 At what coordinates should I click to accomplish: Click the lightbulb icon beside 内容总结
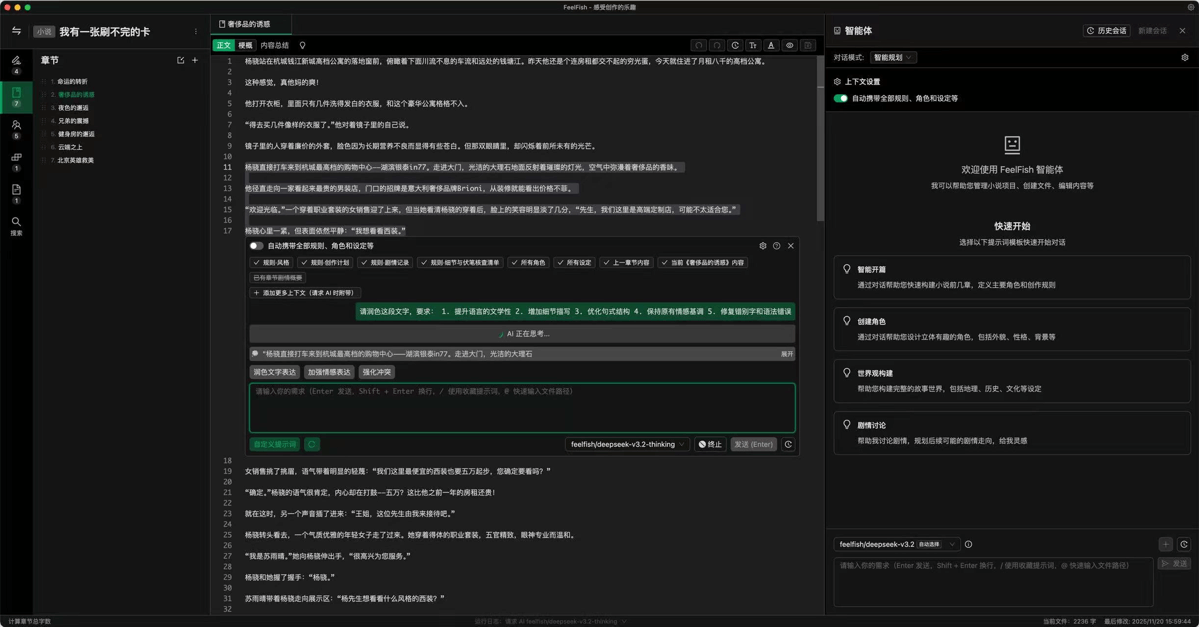tap(303, 45)
